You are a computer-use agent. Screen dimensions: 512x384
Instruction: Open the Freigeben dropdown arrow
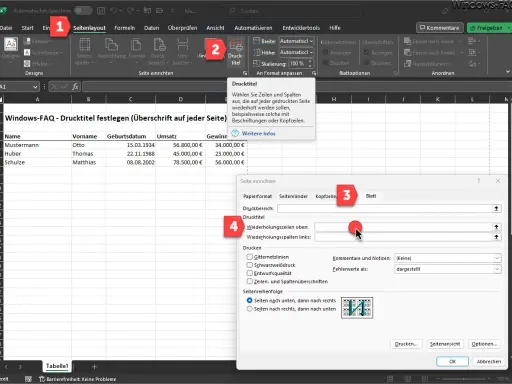508,28
